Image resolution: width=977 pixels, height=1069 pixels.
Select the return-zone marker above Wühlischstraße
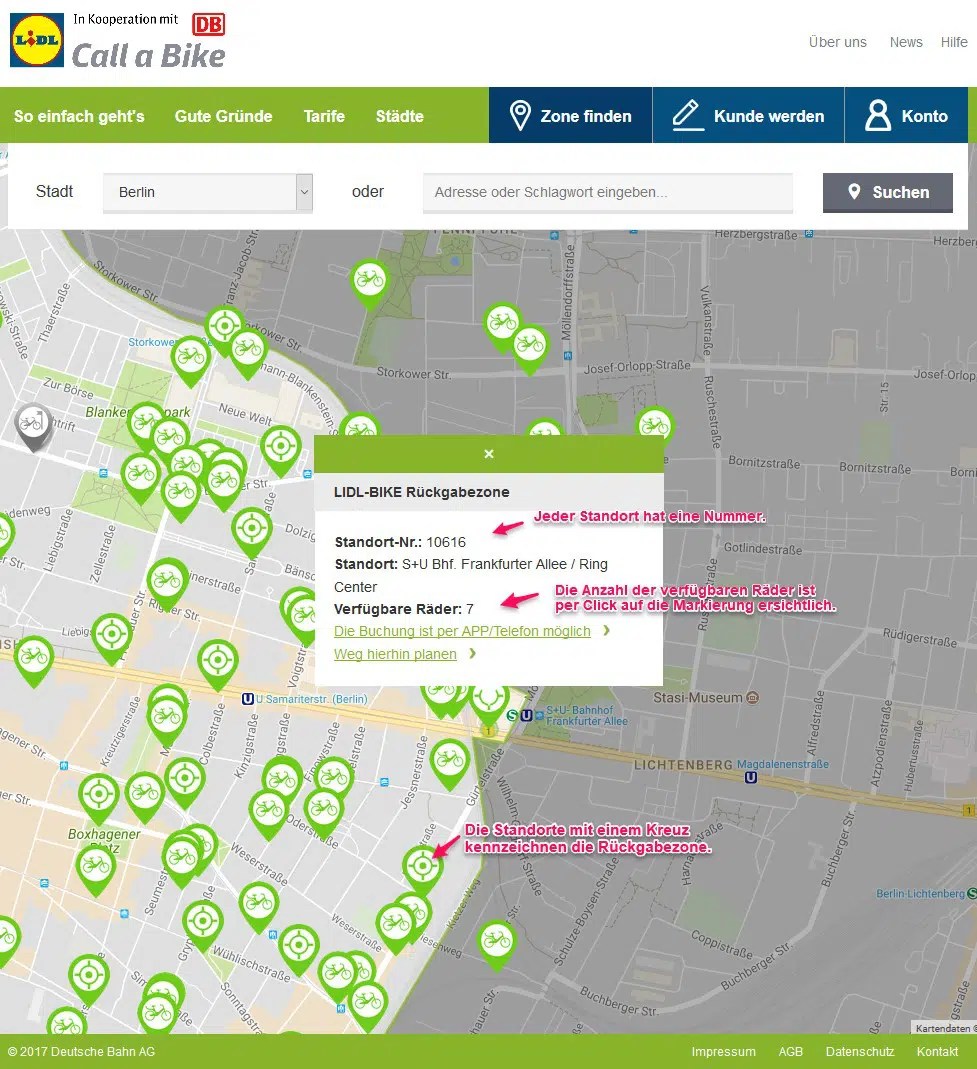298,948
